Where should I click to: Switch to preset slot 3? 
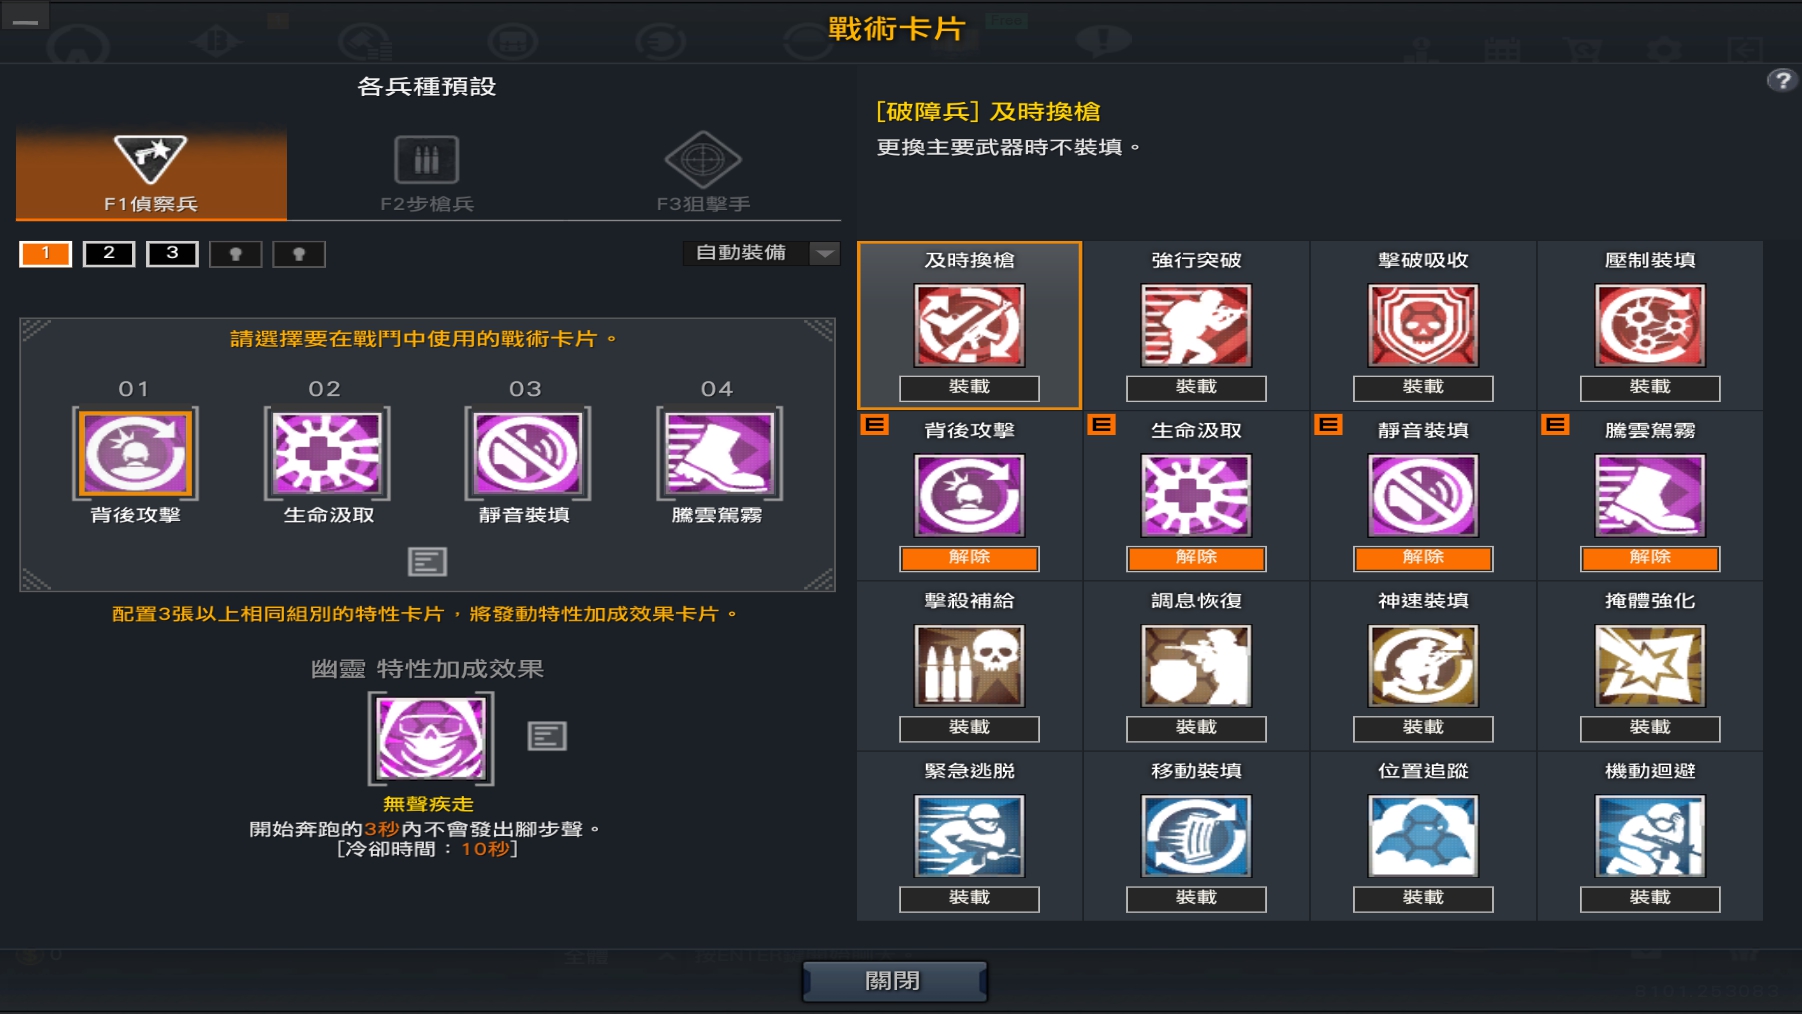(x=172, y=254)
